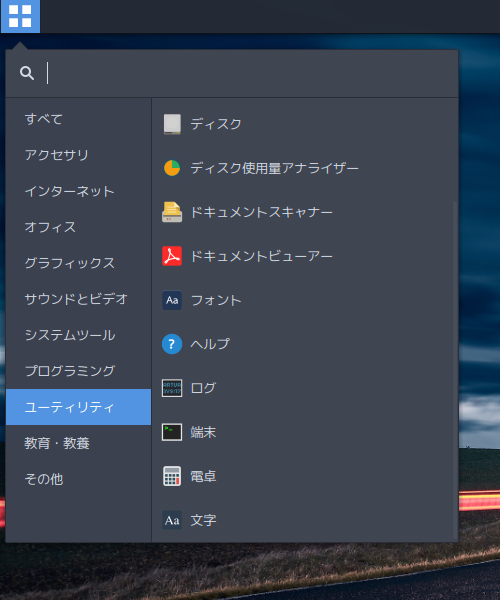500x600 pixels.
Task: Click the application menu grid button
Action: tap(20, 16)
